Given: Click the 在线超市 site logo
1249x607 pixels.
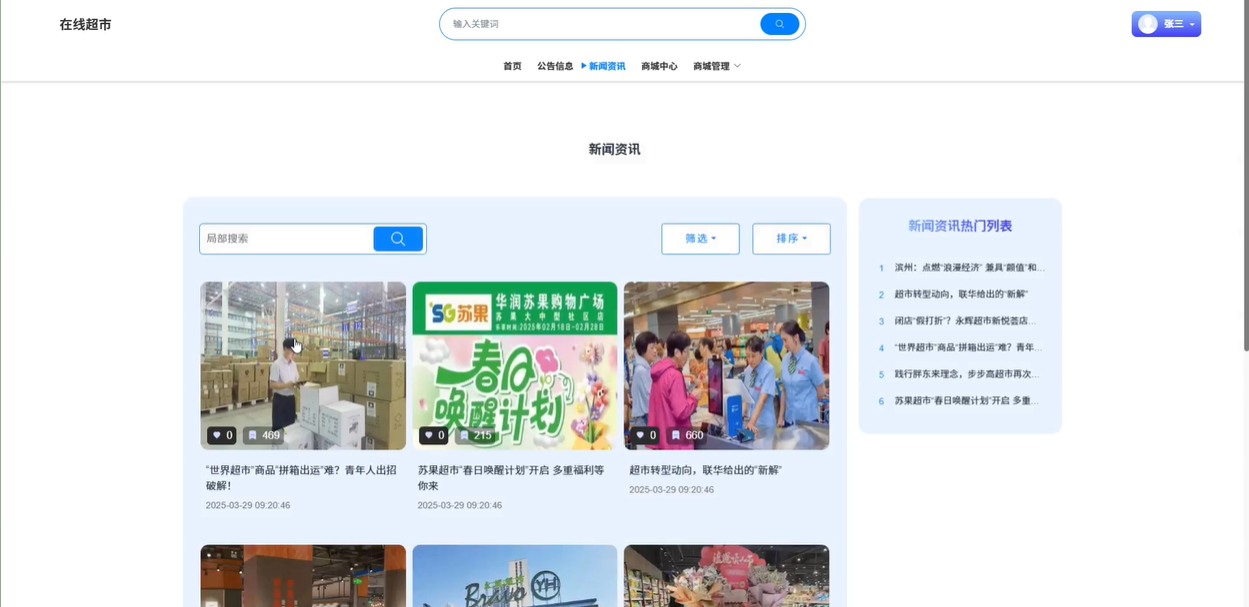Looking at the screenshot, I should pyautogui.click(x=85, y=24).
